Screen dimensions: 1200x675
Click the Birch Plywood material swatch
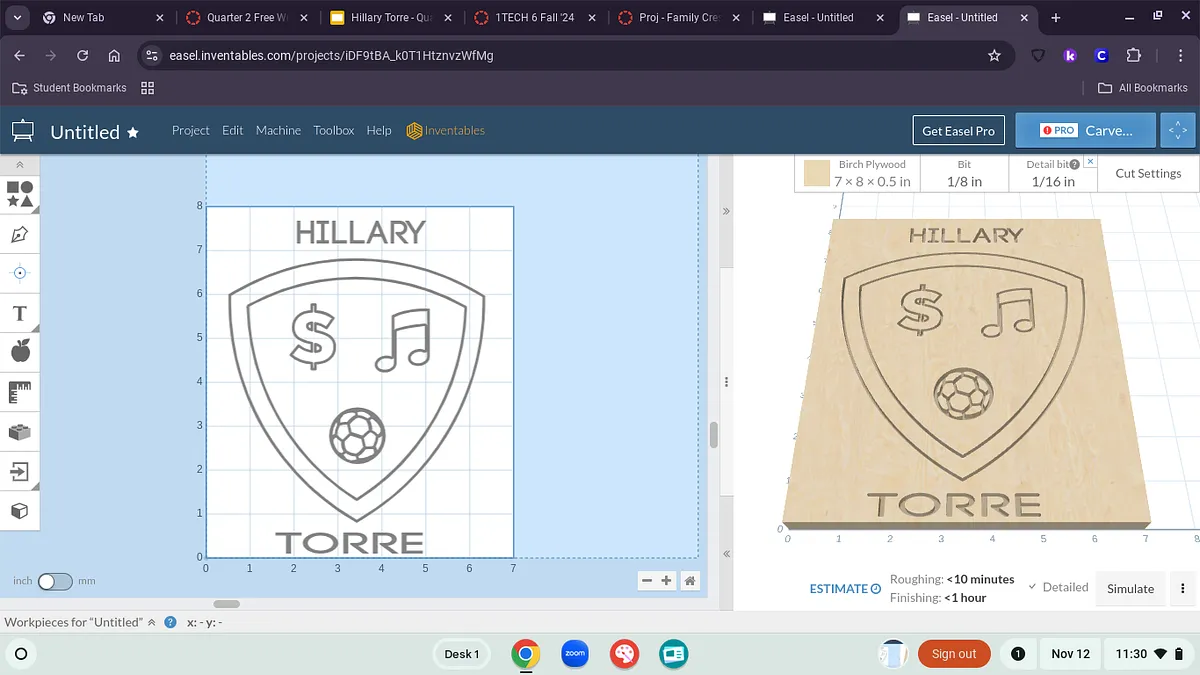pyautogui.click(x=818, y=173)
